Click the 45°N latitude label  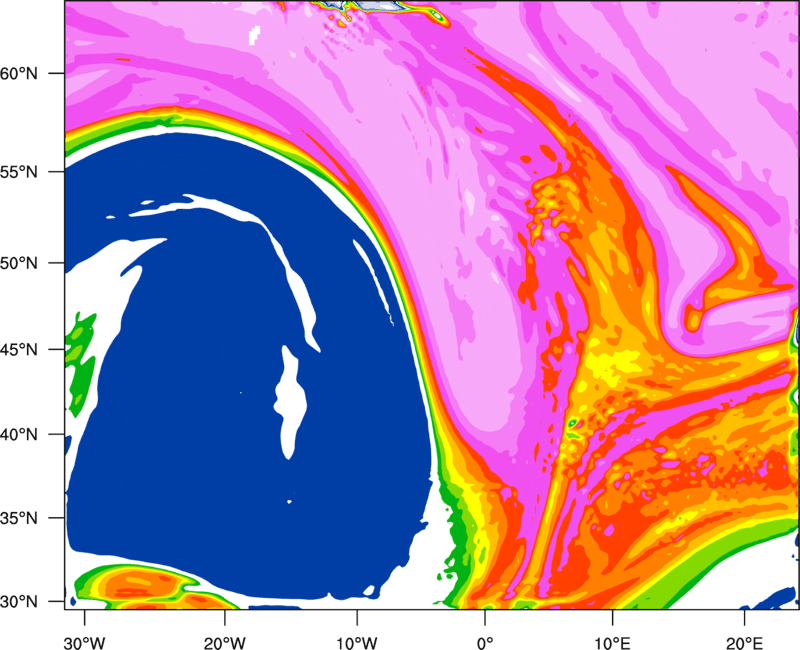click(19, 349)
